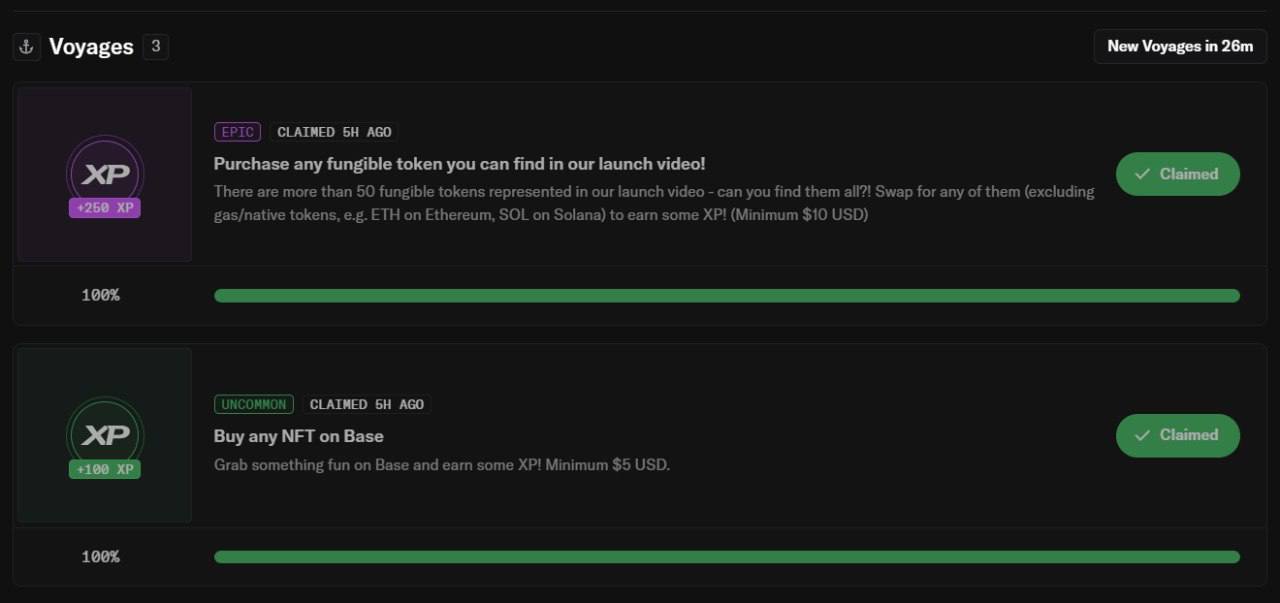Click the New Voyages in 26m button
Image resolution: width=1280 pixels, height=603 pixels.
(1180, 46)
